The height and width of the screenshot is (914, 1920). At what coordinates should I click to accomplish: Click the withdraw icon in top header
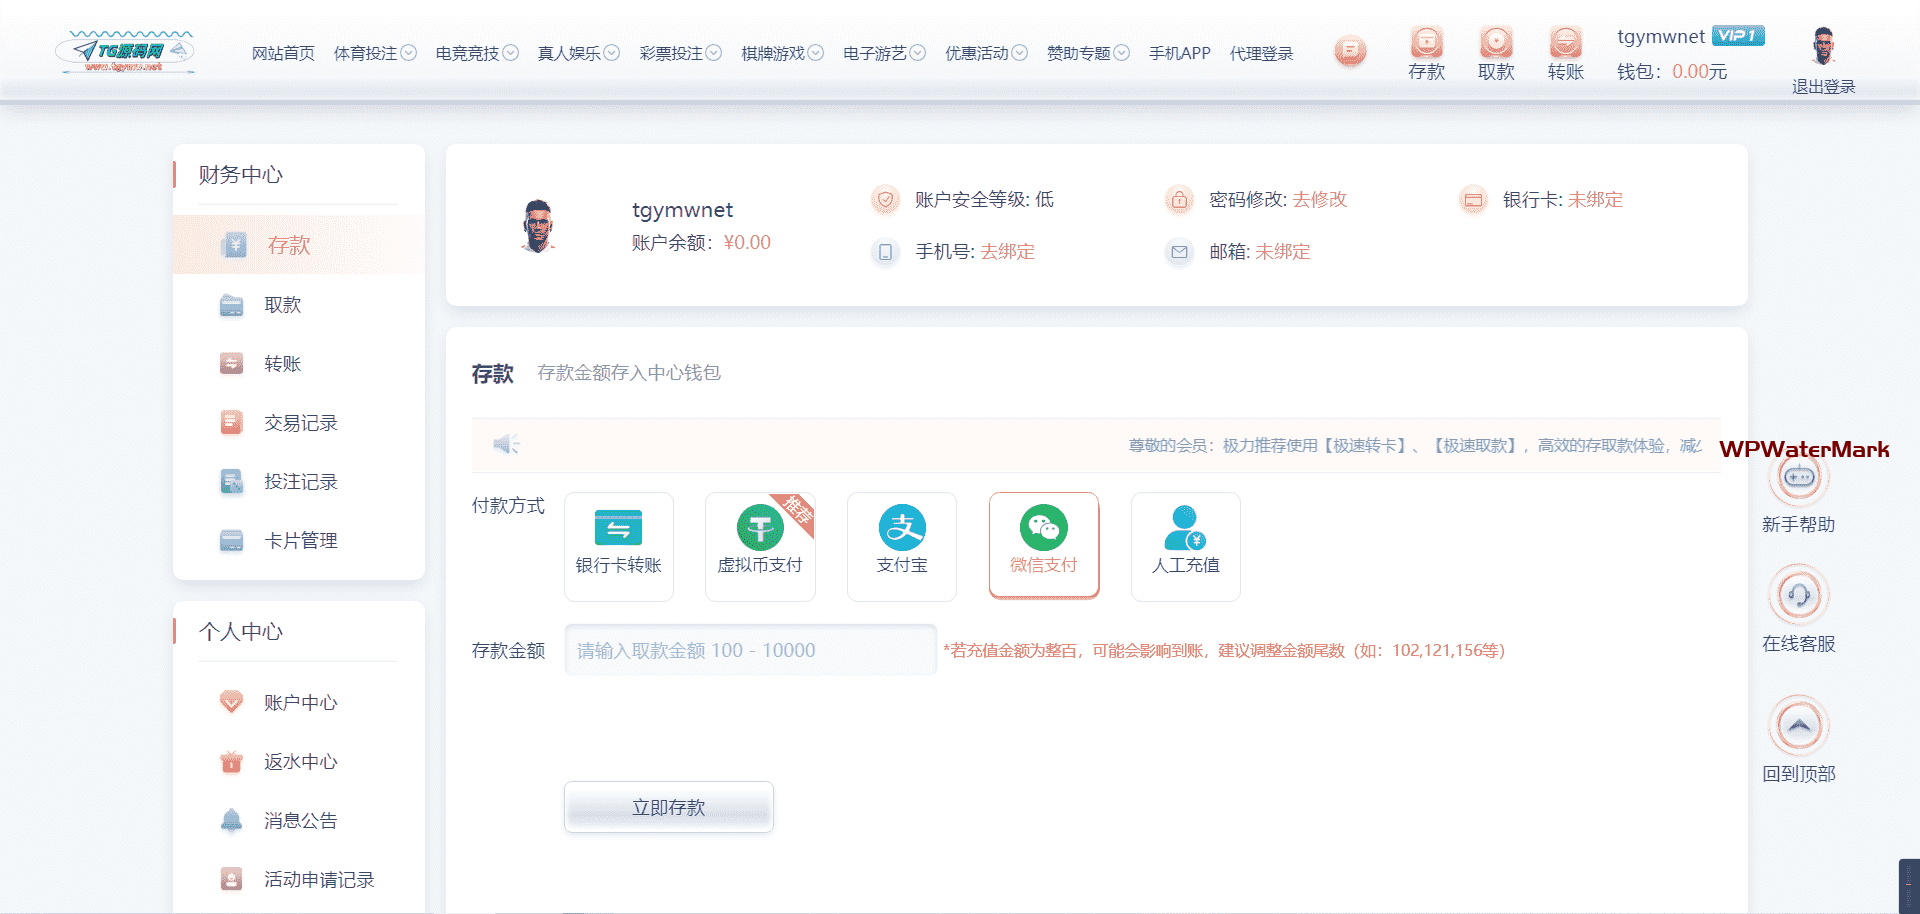tap(1496, 43)
